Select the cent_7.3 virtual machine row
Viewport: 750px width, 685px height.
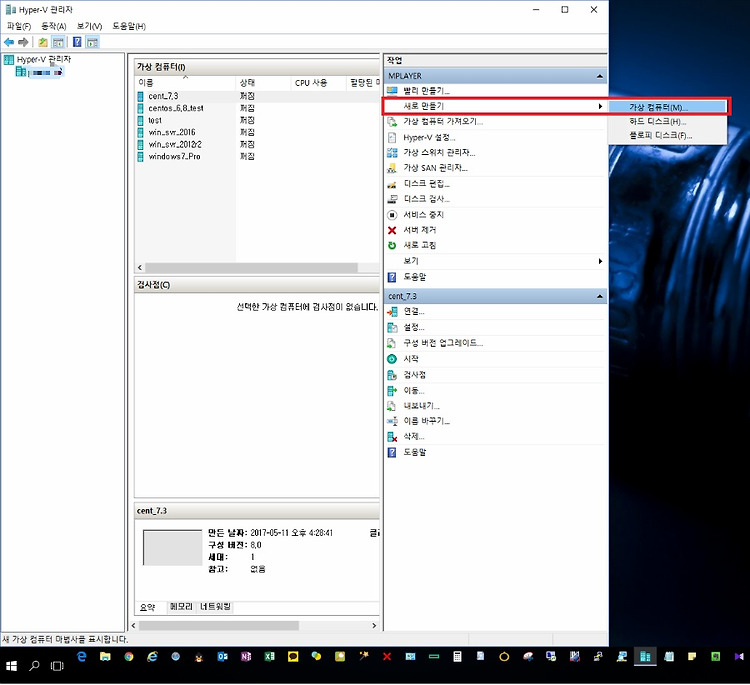[x=257, y=96]
